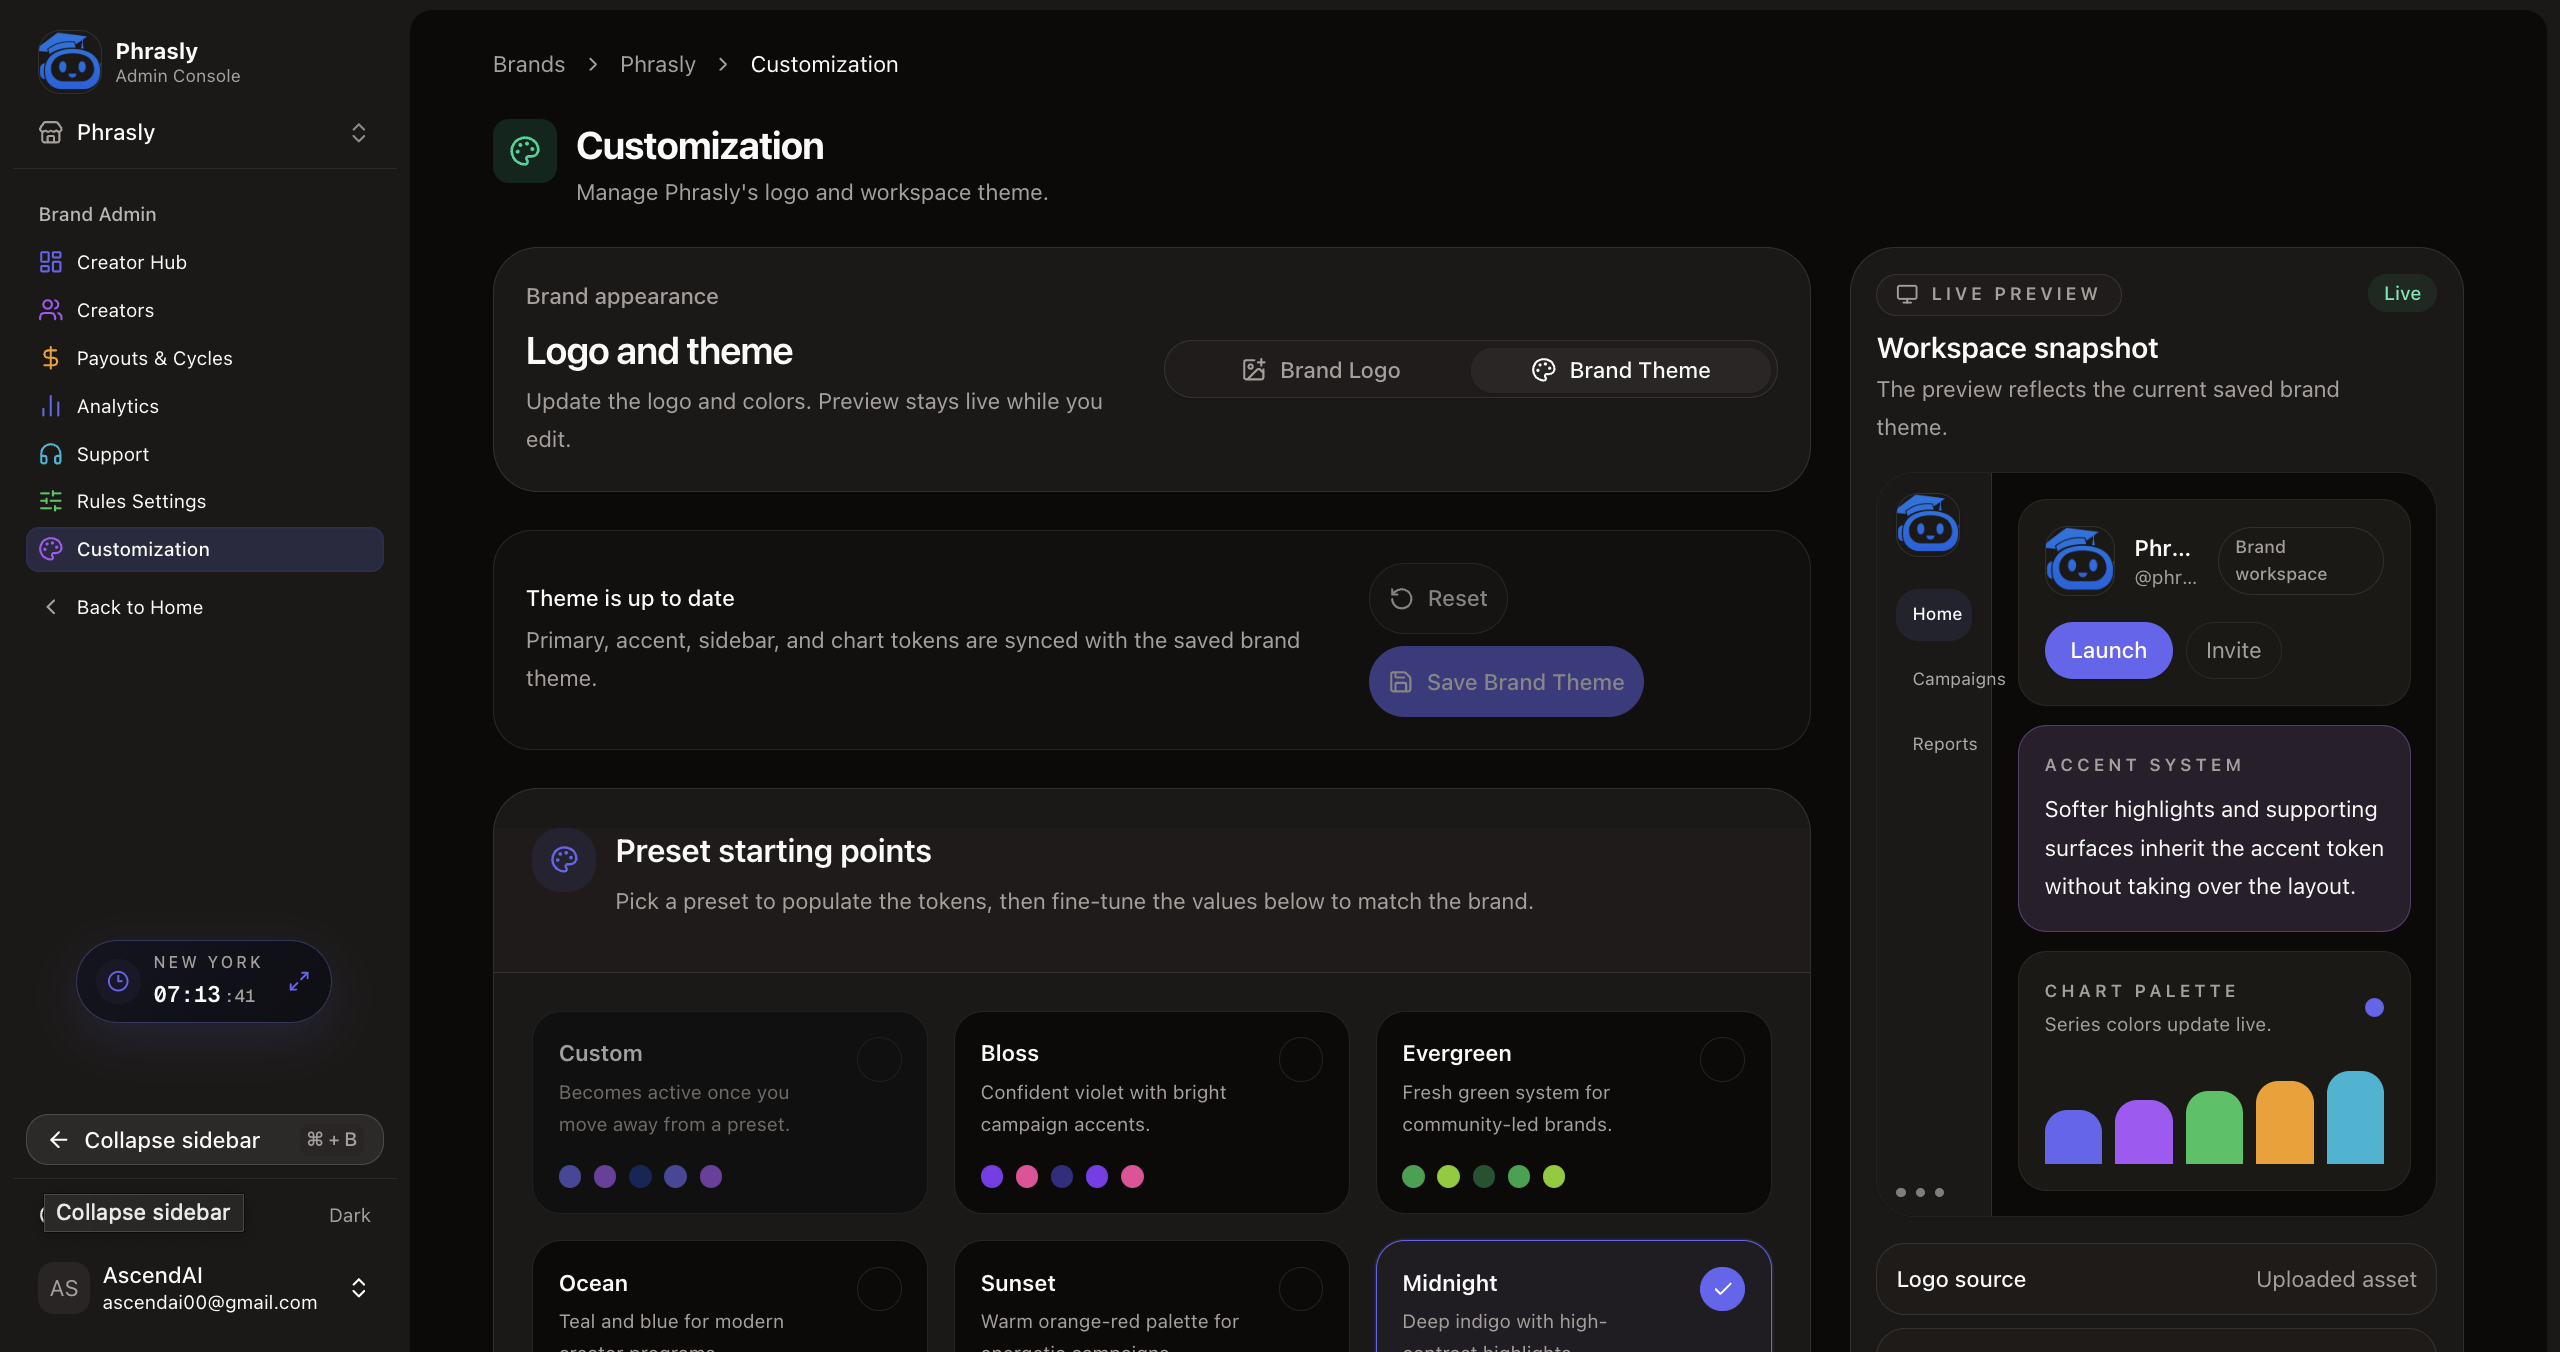
Task: Click the teal bar in chart palette
Action: point(2354,1118)
